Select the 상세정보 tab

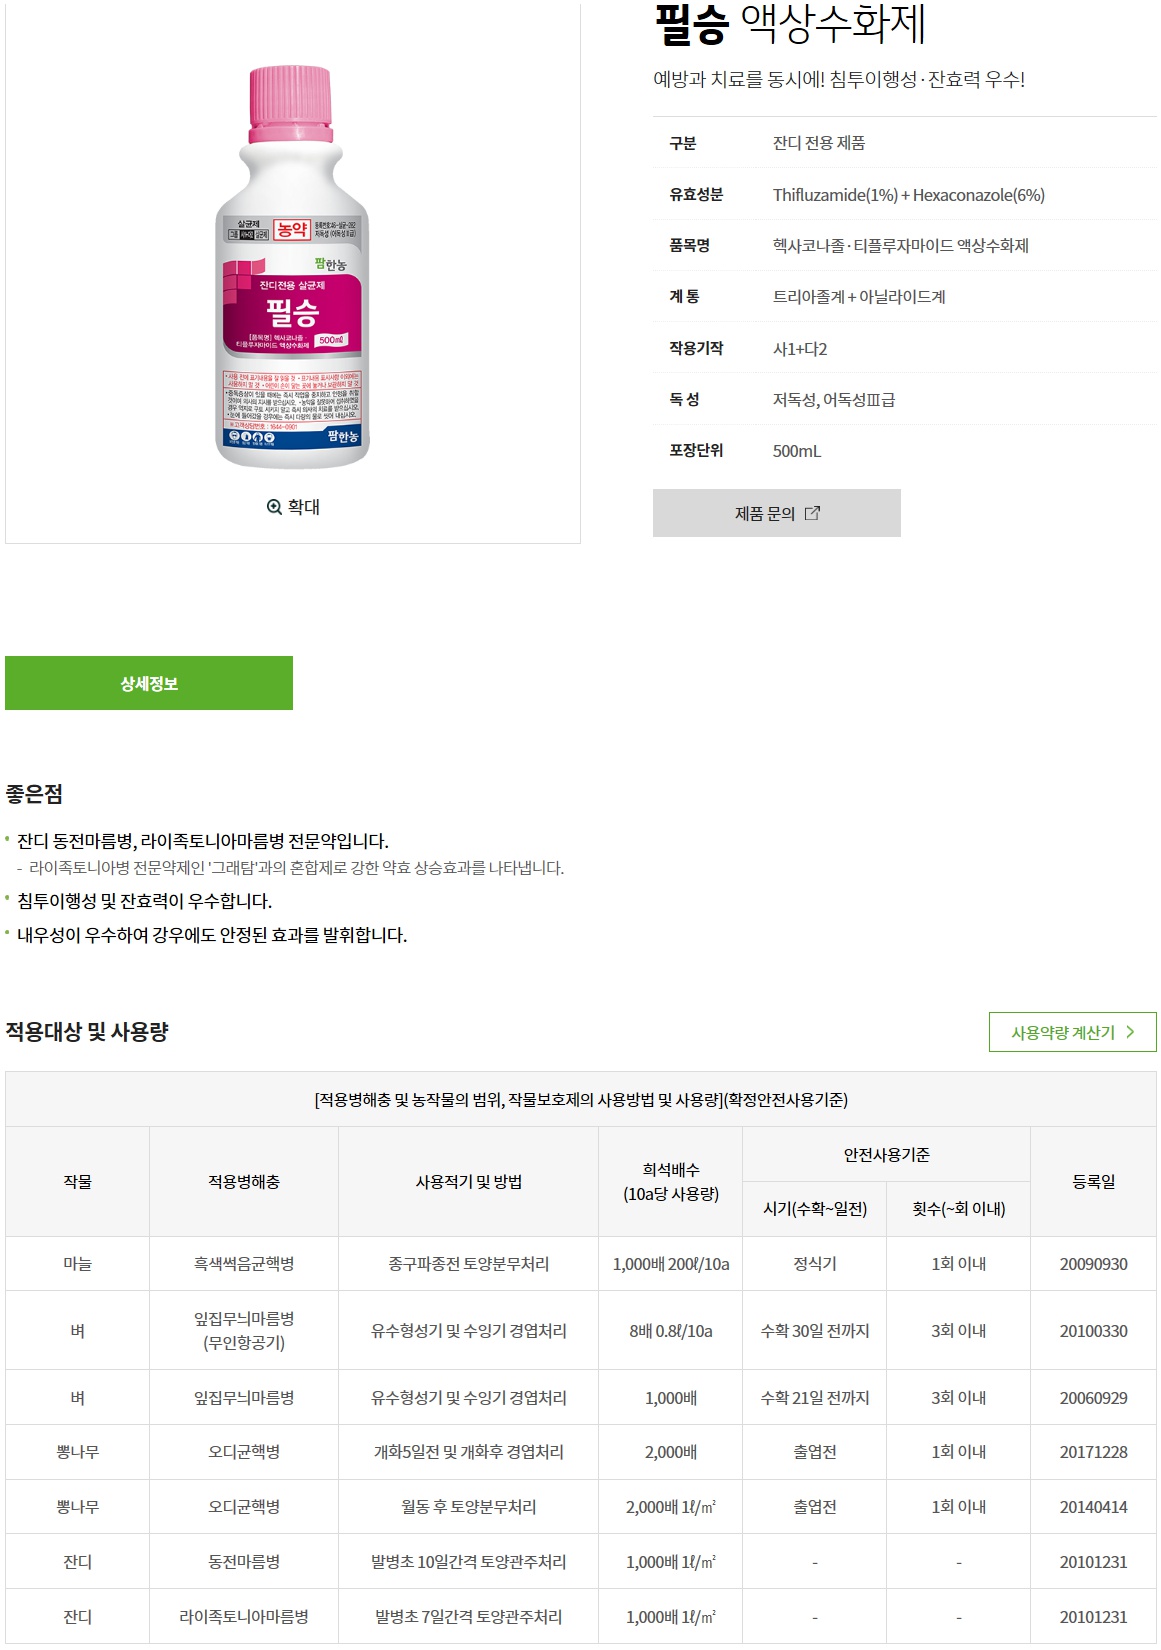click(x=149, y=683)
